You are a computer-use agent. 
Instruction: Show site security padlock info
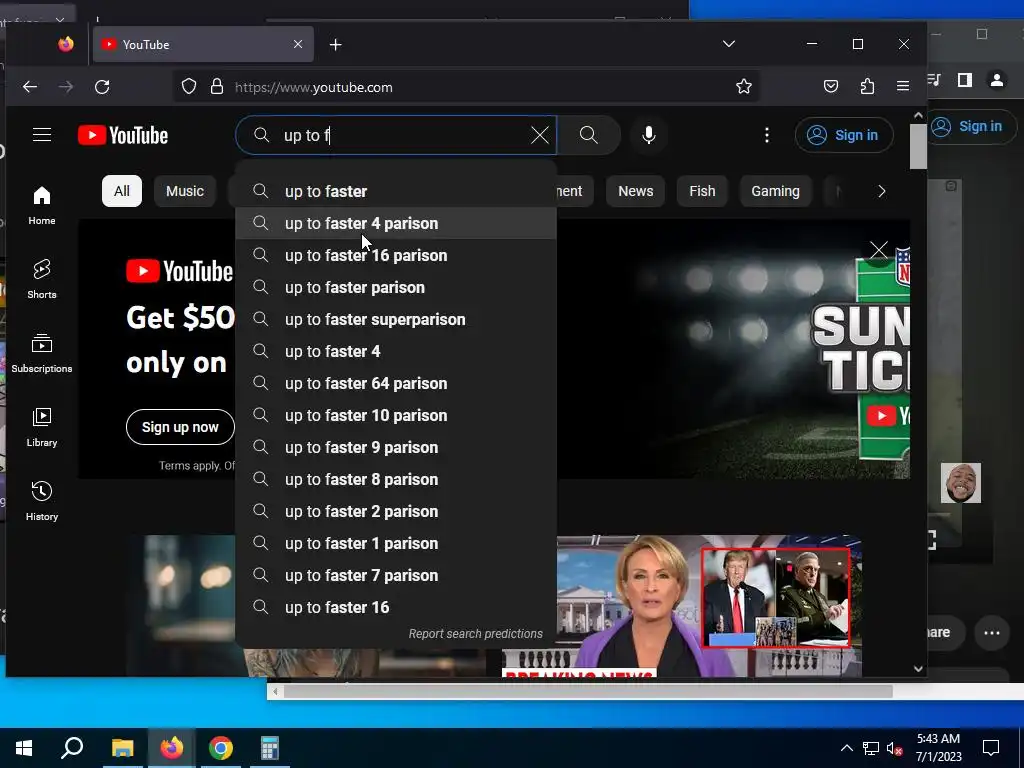(x=217, y=87)
